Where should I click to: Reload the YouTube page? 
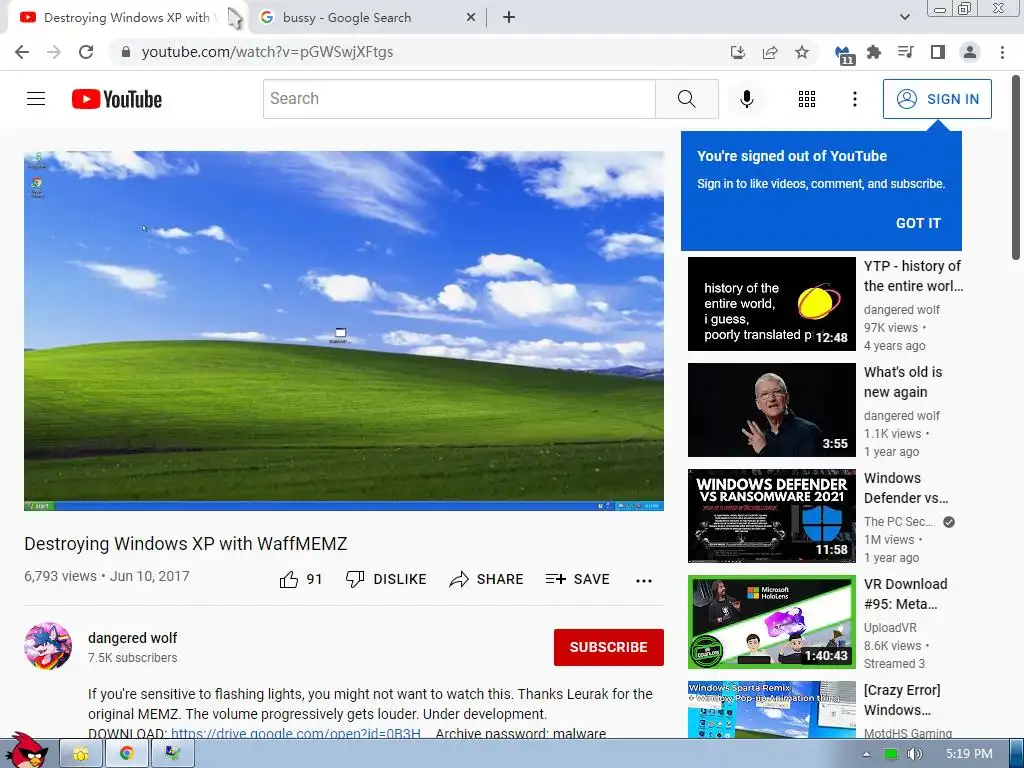tap(86, 52)
